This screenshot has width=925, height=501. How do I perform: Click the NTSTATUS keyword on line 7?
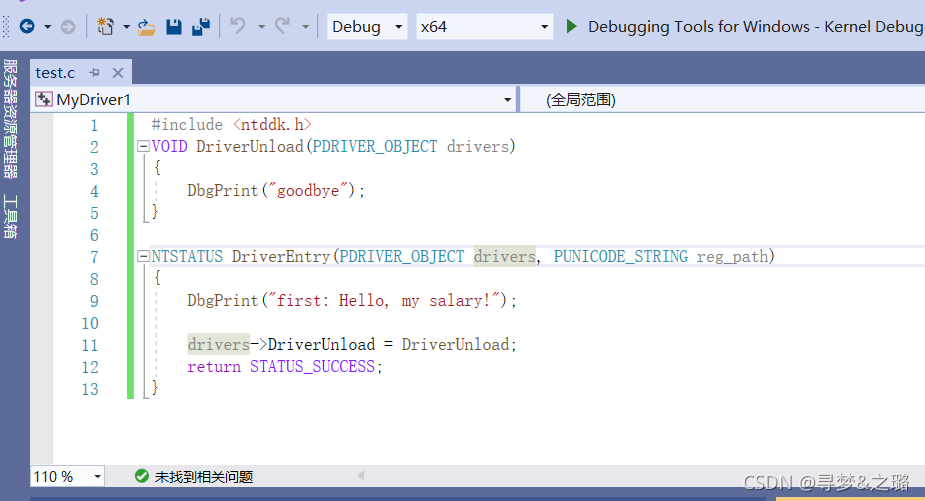(187, 256)
